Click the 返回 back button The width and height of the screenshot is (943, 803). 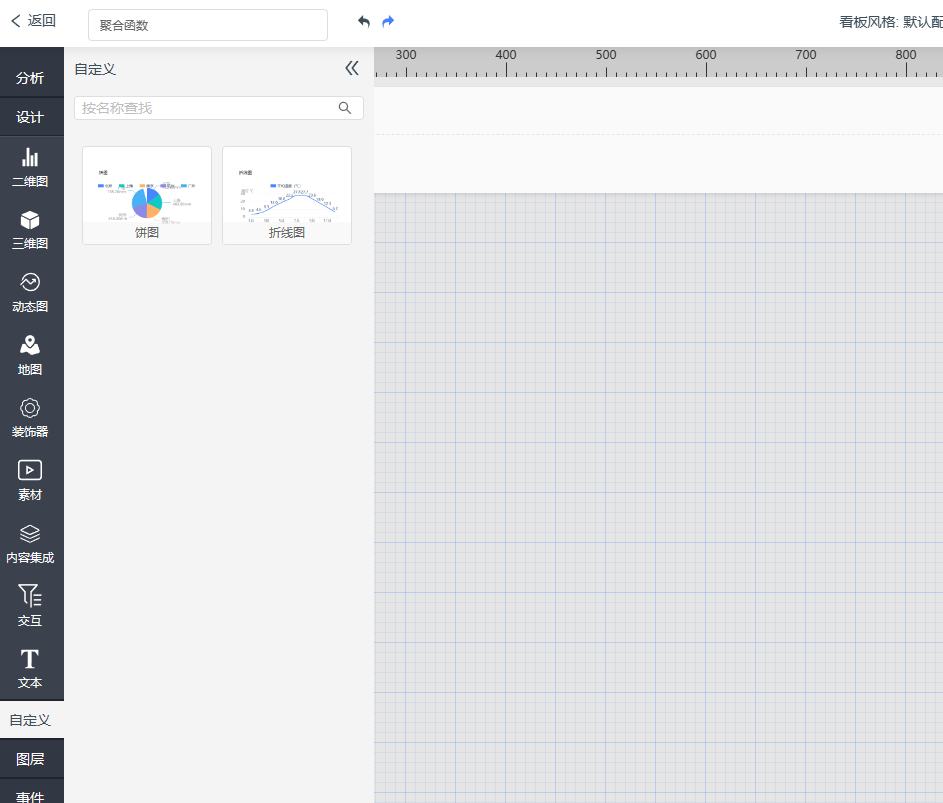33,20
